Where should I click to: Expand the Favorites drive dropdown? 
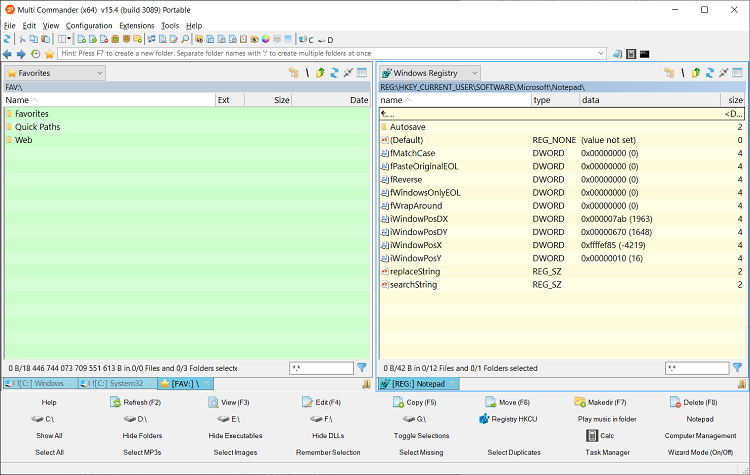[100, 73]
